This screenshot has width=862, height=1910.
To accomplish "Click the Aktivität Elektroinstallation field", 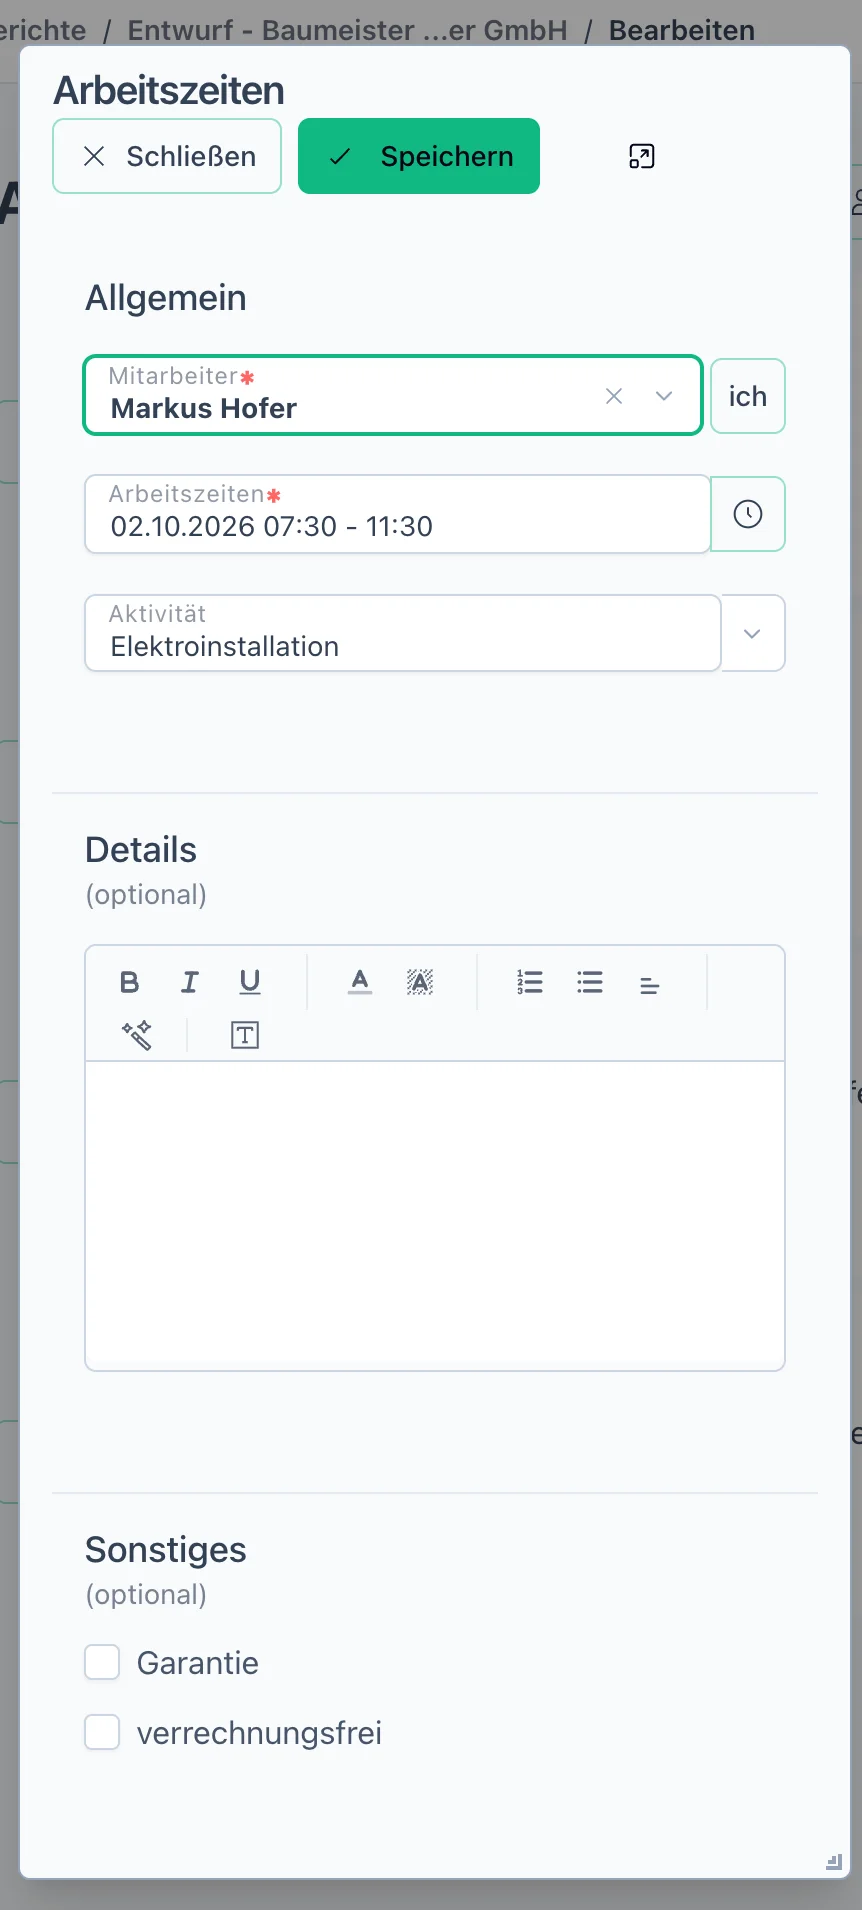I will click(x=403, y=633).
